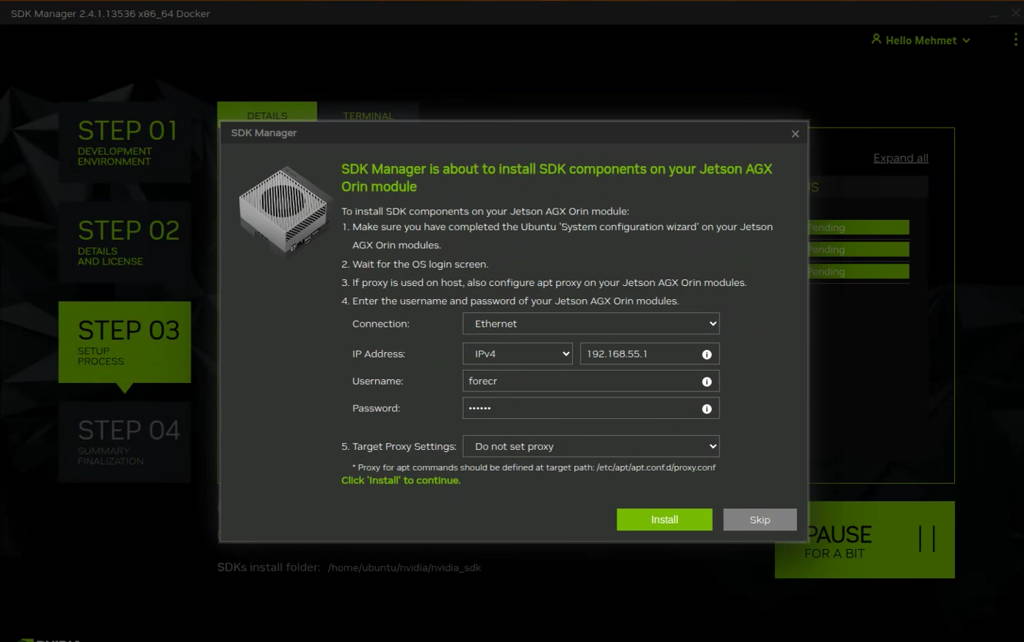
Task: Click the info icon in the Username field
Action: click(707, 381)
